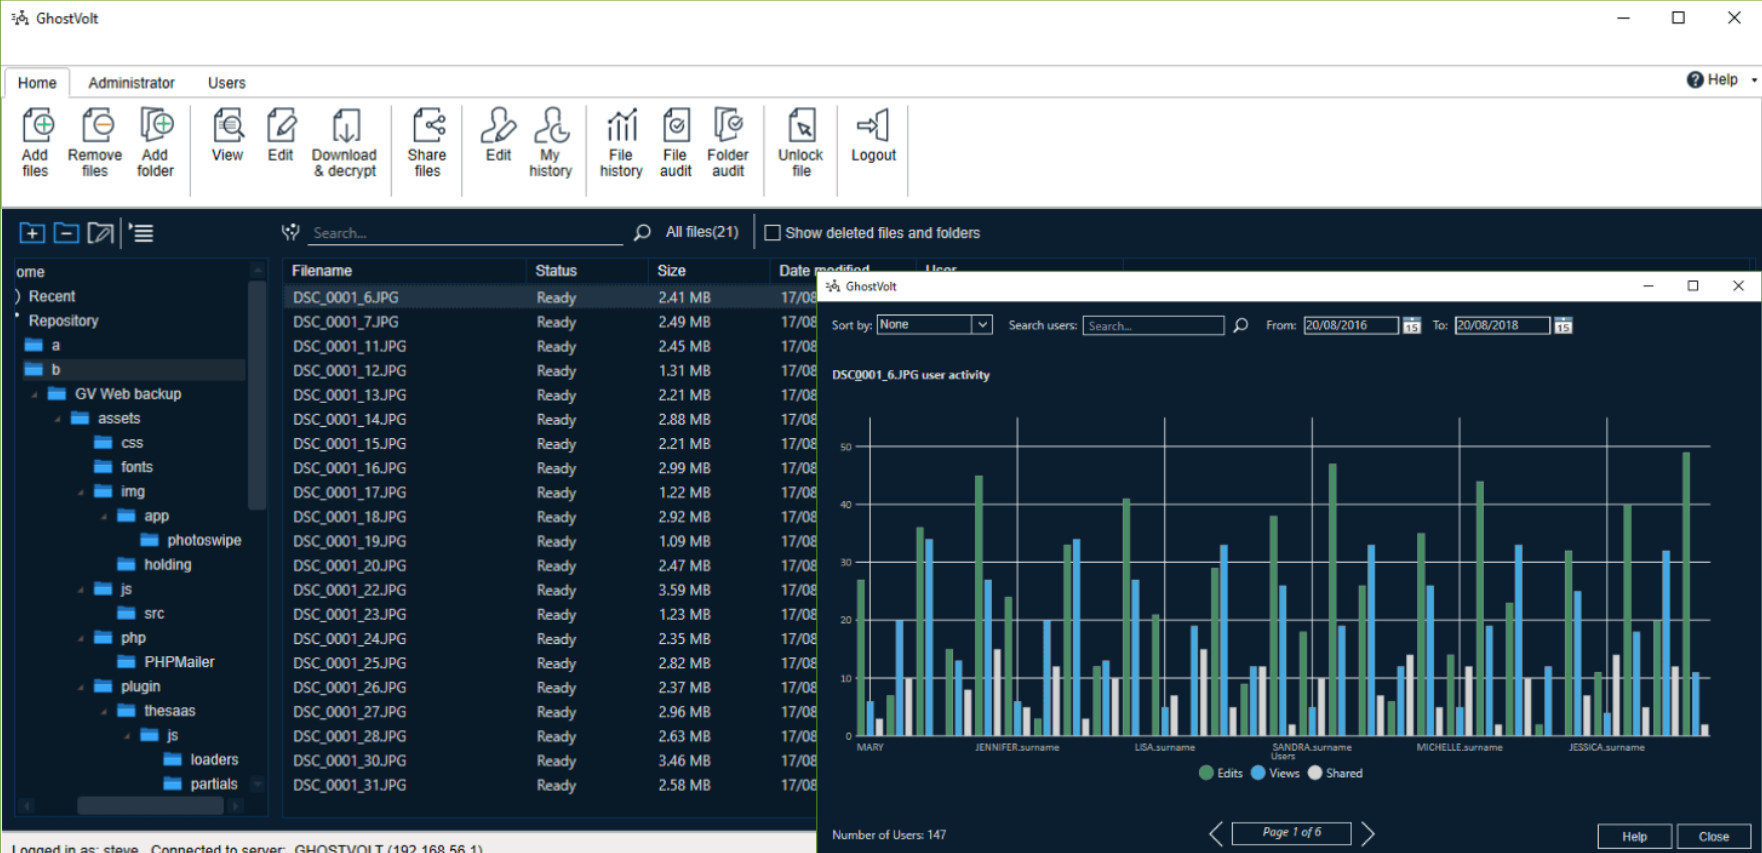The width and height of the screenshot is (1762, 853).
Task: Go to next chart page arrow
Action: 1368,833
